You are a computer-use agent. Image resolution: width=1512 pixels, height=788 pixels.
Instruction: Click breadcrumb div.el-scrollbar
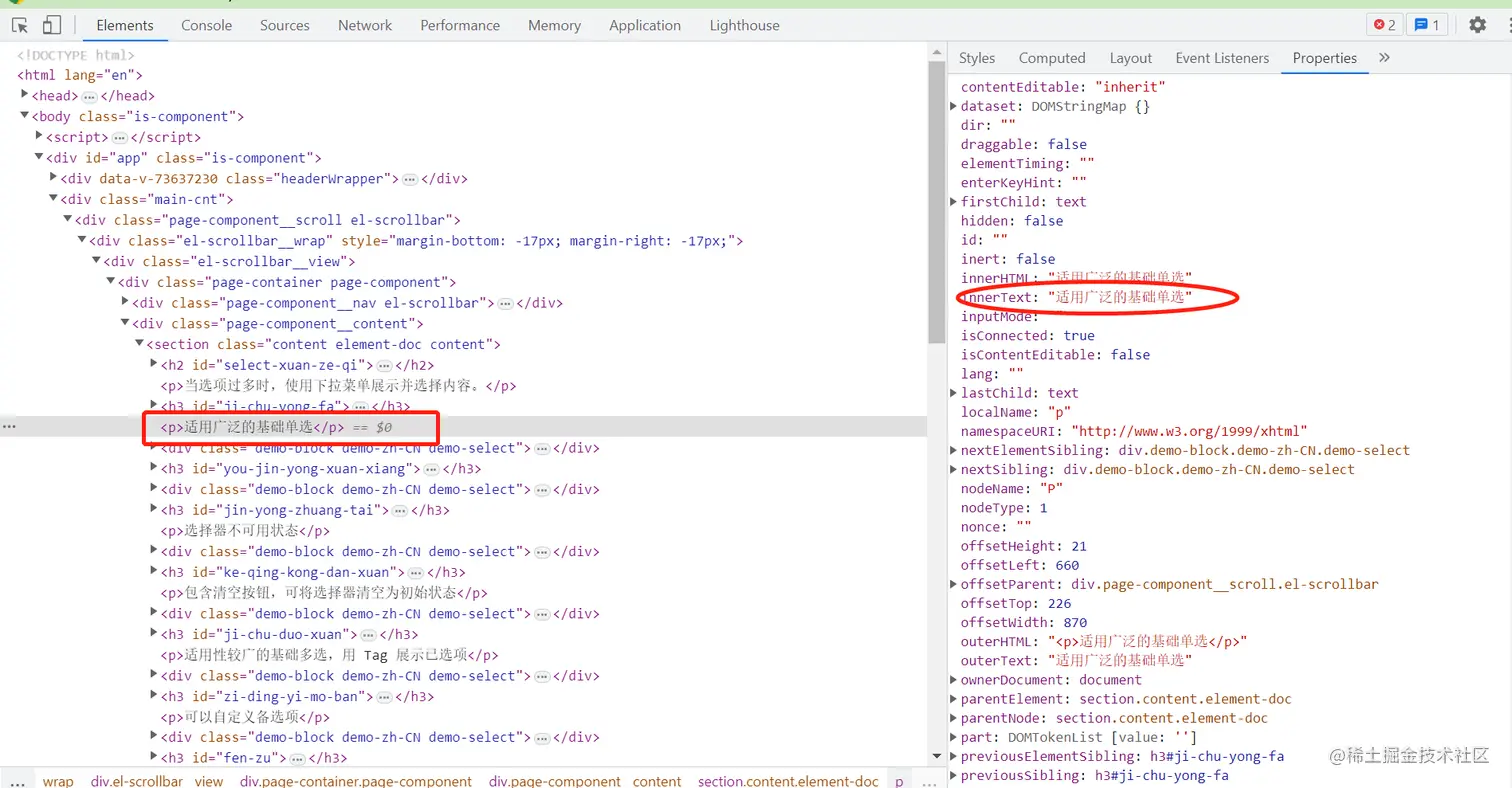137,781
